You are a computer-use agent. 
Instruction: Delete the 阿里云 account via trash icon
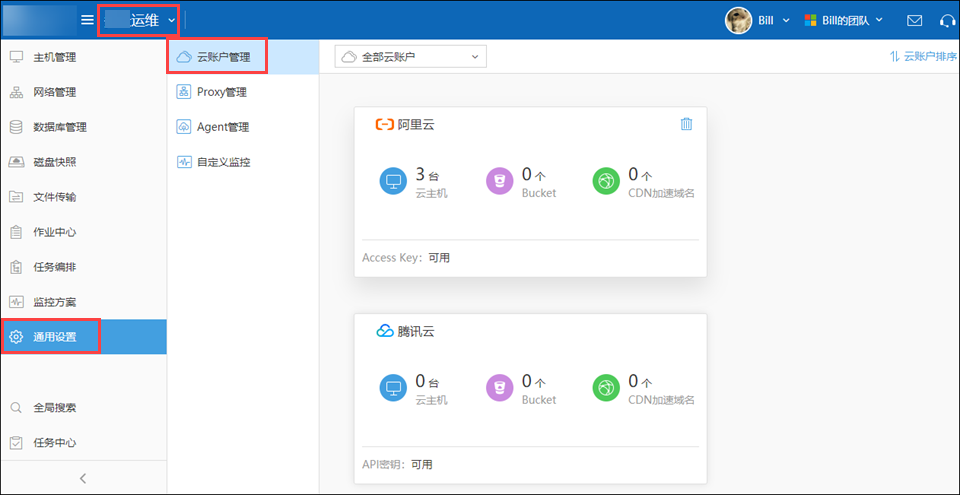point(686,124)
